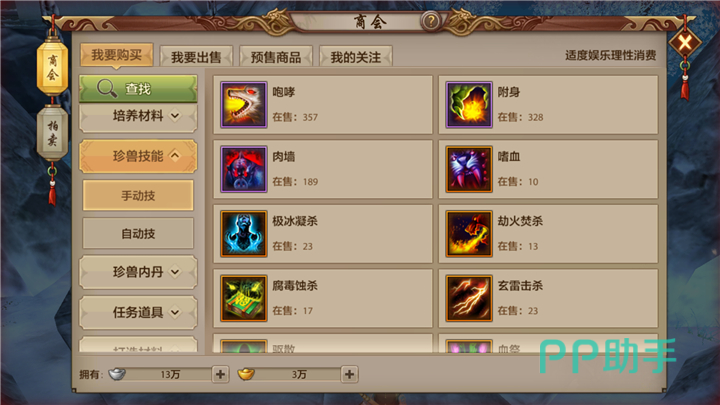Add silver with the plus button
This screenshot has width=720, height=405.
pos(220,374)
